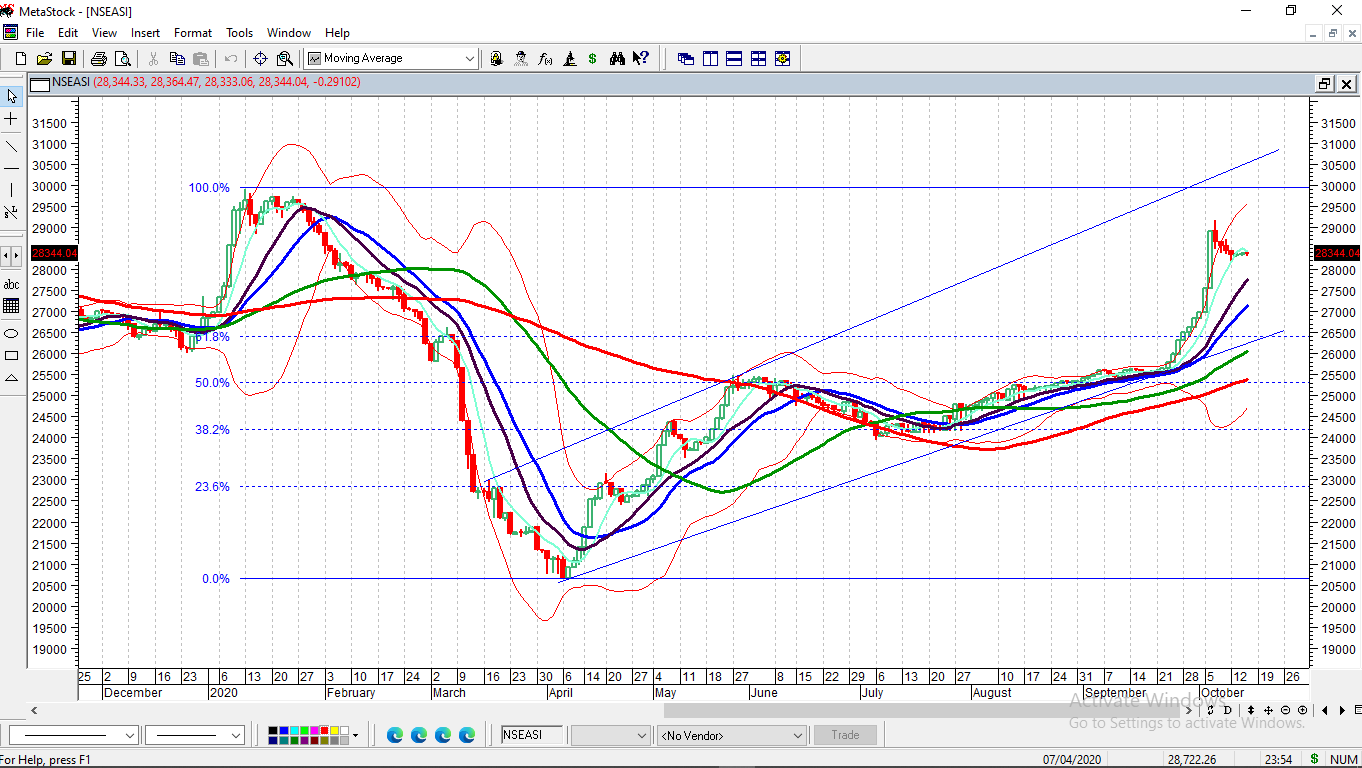
Task: Click the Print icon in toolbar
Action: click(x=99, y=59)
